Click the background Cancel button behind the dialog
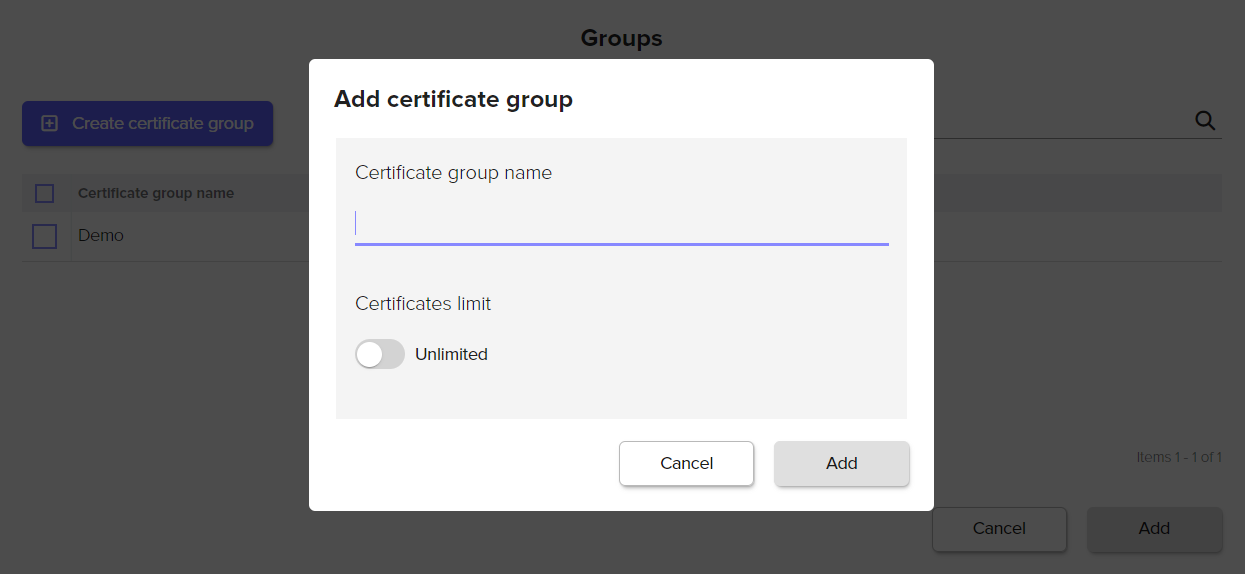The width and height of the screenshot is (1245, 574). (999, 529)
